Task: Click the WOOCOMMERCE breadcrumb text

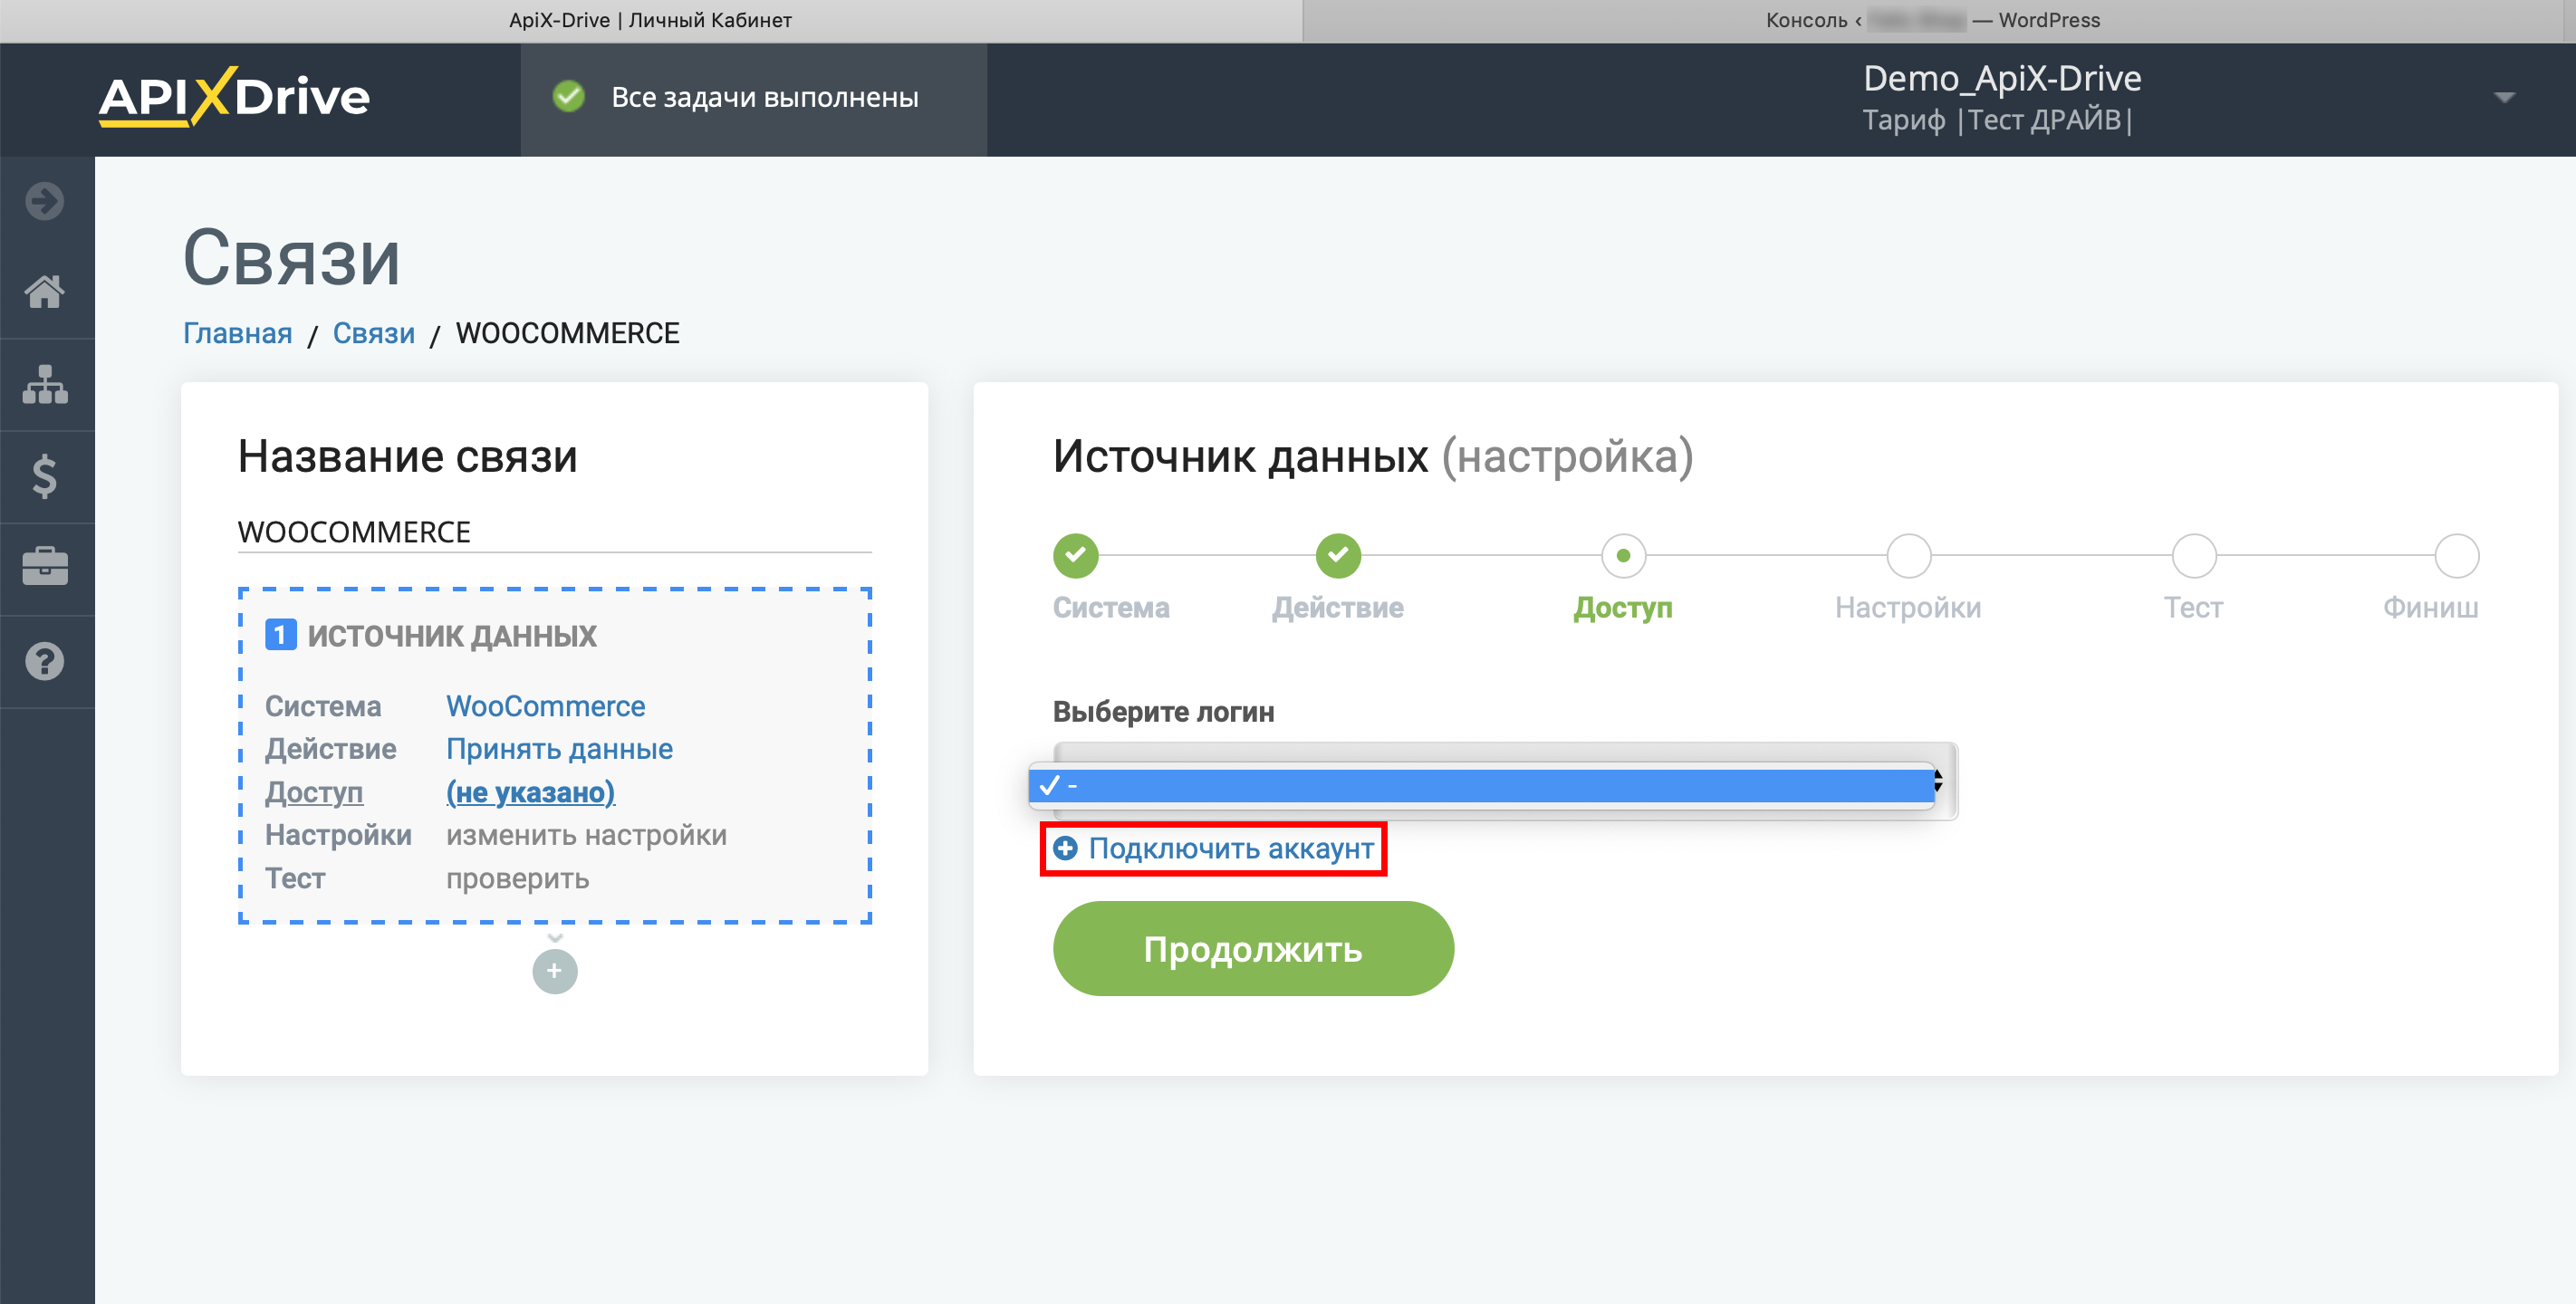Action: tap(568, 333)
